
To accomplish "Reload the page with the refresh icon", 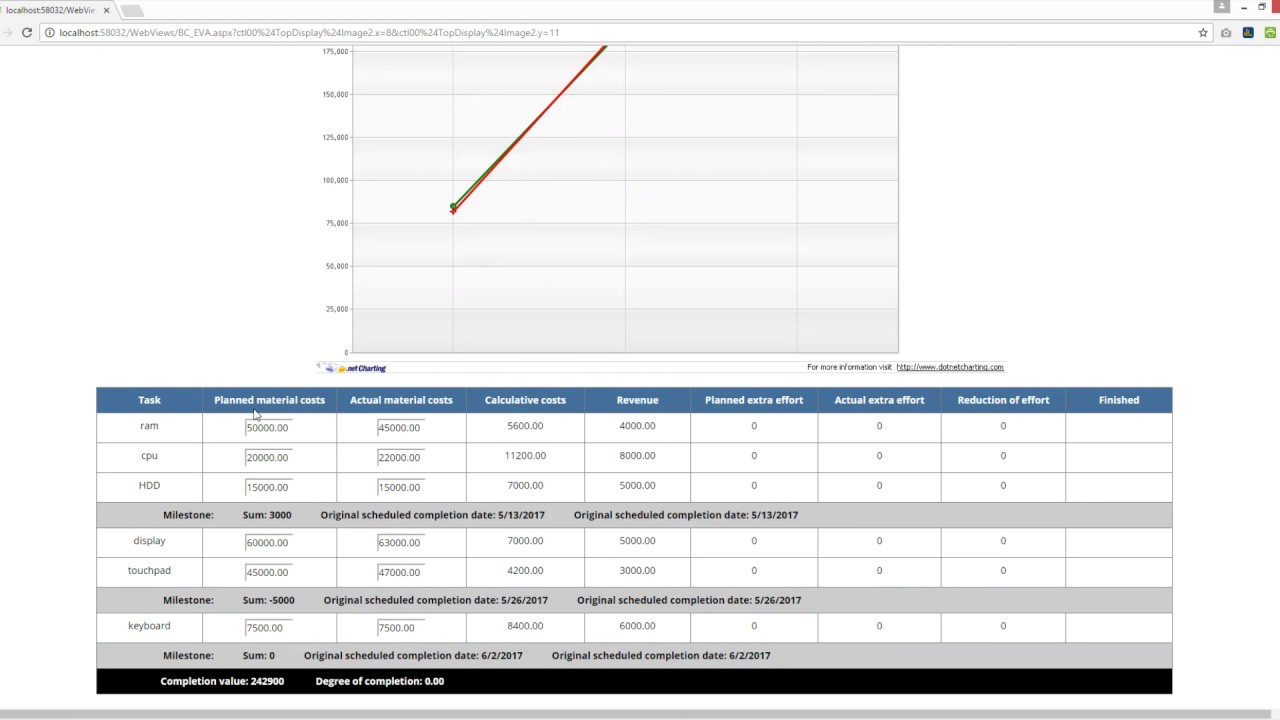I will point(27,32).
